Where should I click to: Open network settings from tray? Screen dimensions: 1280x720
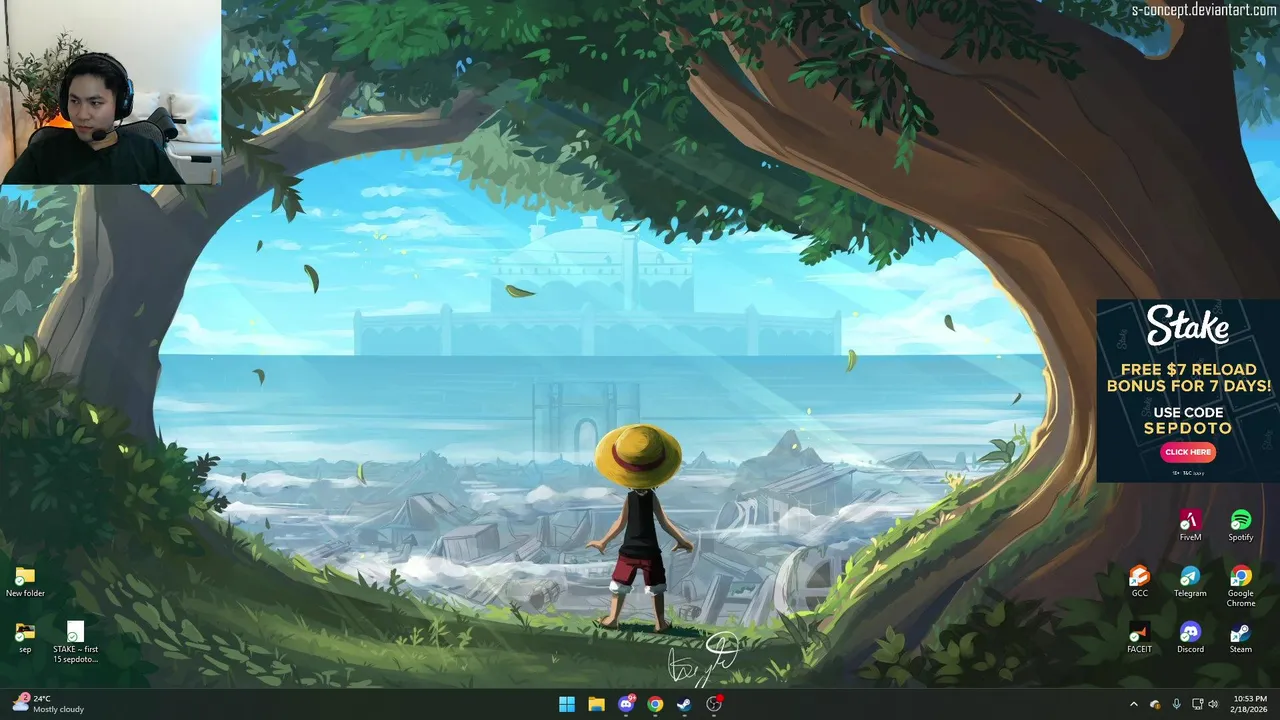pos(1198,704)
